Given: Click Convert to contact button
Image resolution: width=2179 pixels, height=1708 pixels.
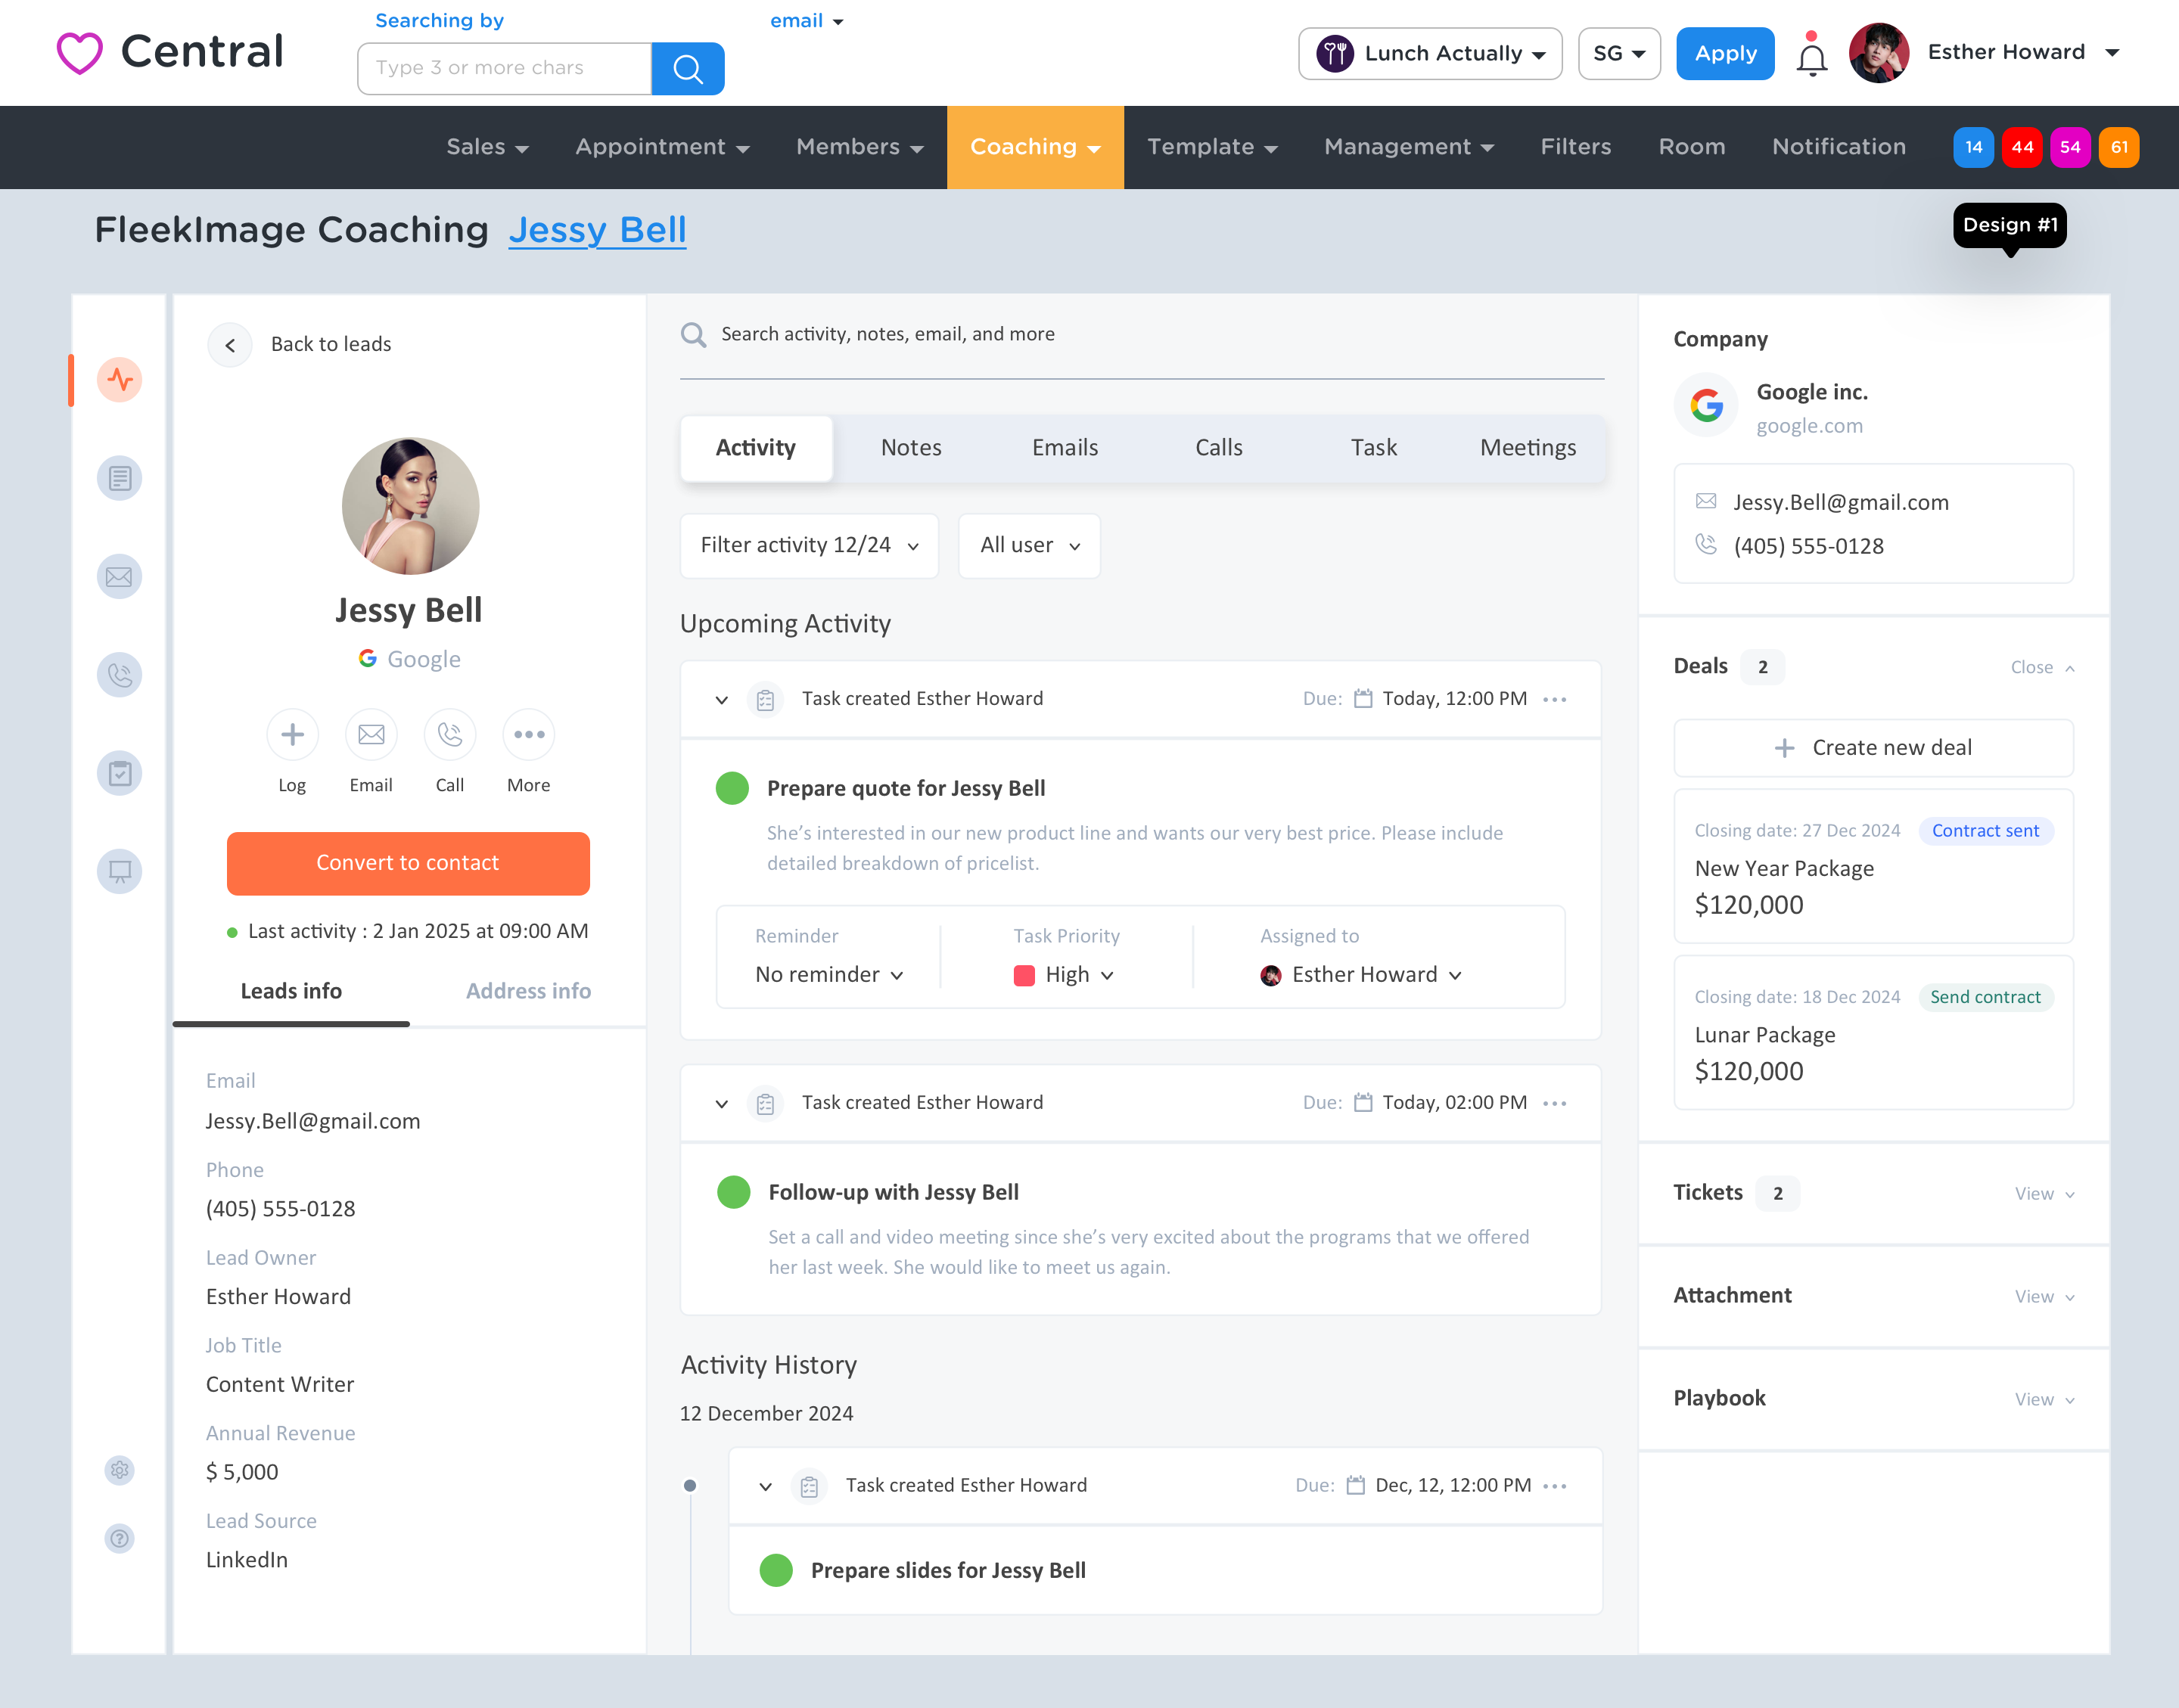Looking at the screenshot, I should coord(408,863).
